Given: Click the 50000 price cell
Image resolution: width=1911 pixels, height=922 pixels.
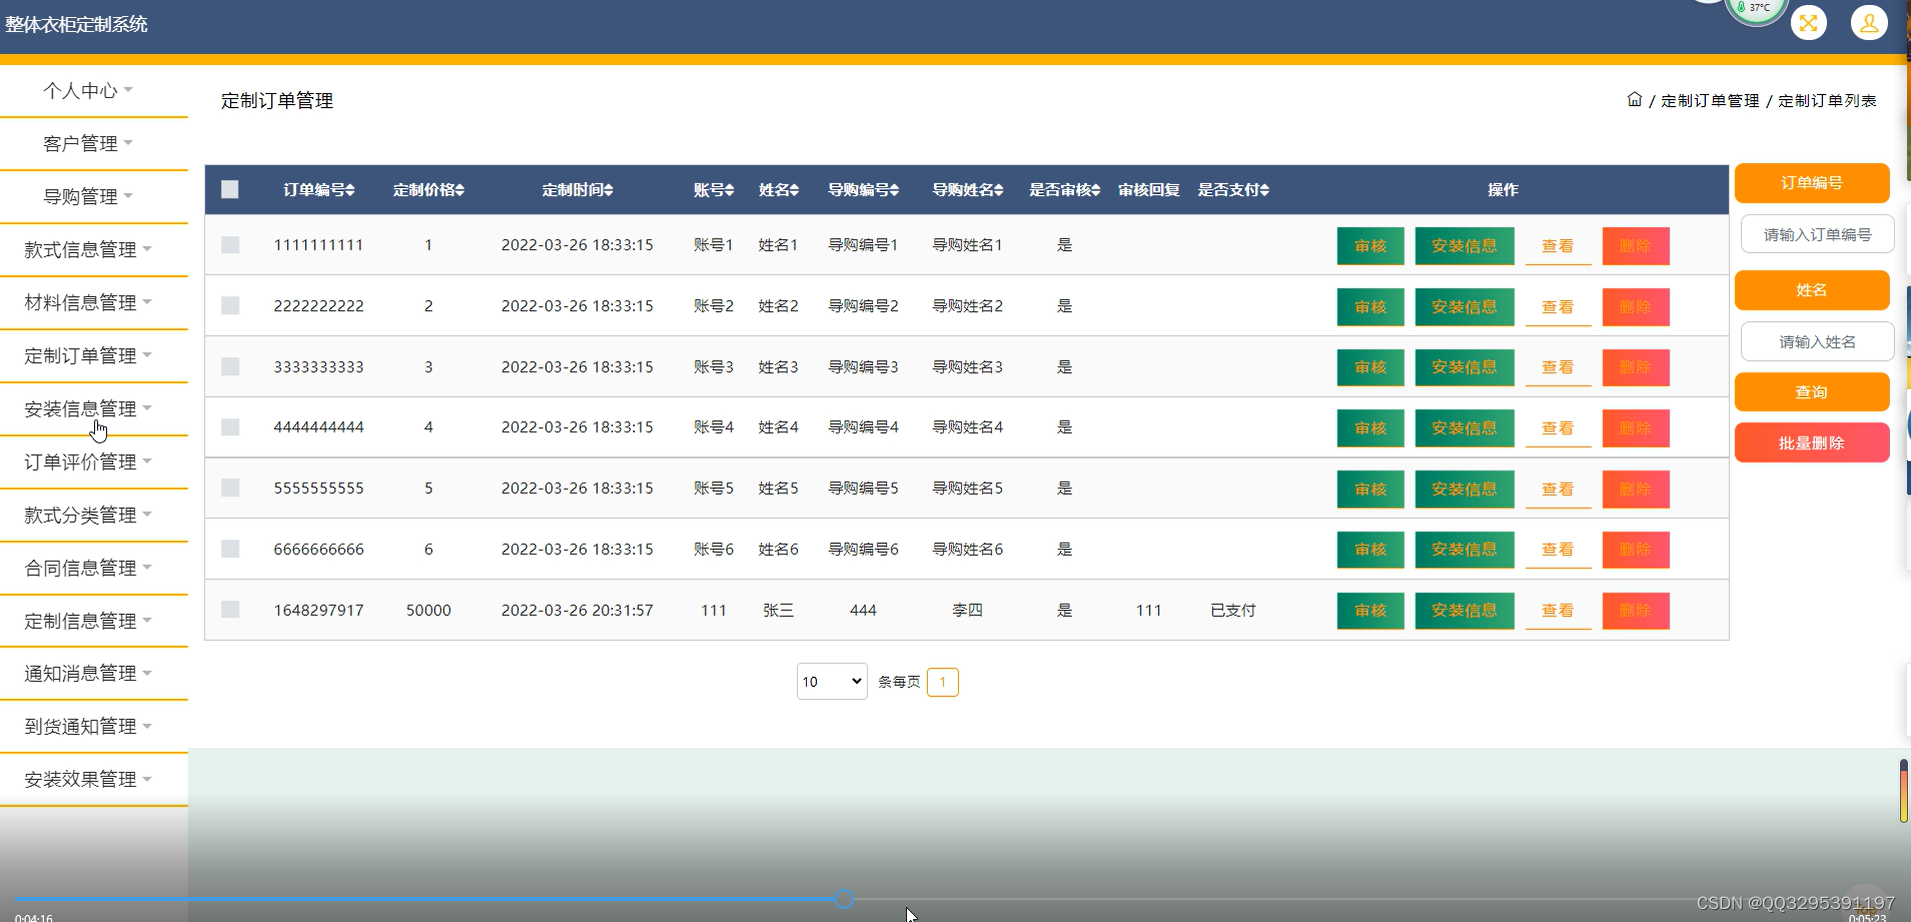Looking at the screenshot, I should [x=428, y=610].
